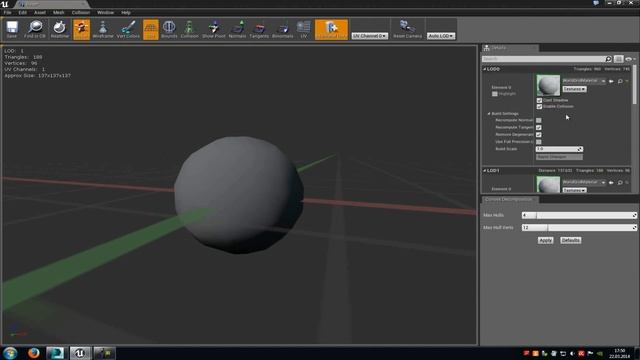Open LOD1 Textures dropdown

coord(574,190)
